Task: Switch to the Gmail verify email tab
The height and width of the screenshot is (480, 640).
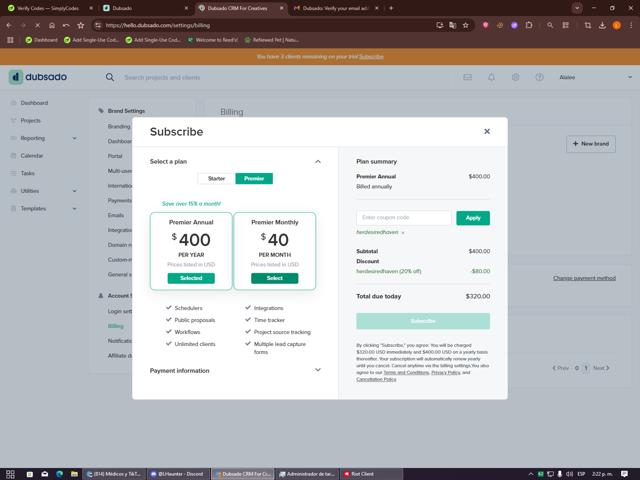Action: [x=336, y=8]
